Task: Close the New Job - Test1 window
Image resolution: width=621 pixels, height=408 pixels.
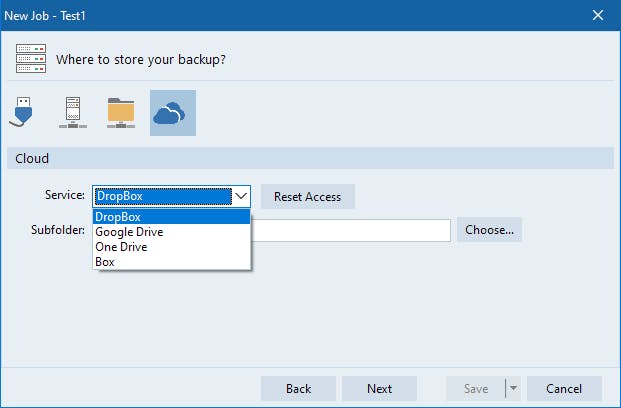Action: pos(598,15)
